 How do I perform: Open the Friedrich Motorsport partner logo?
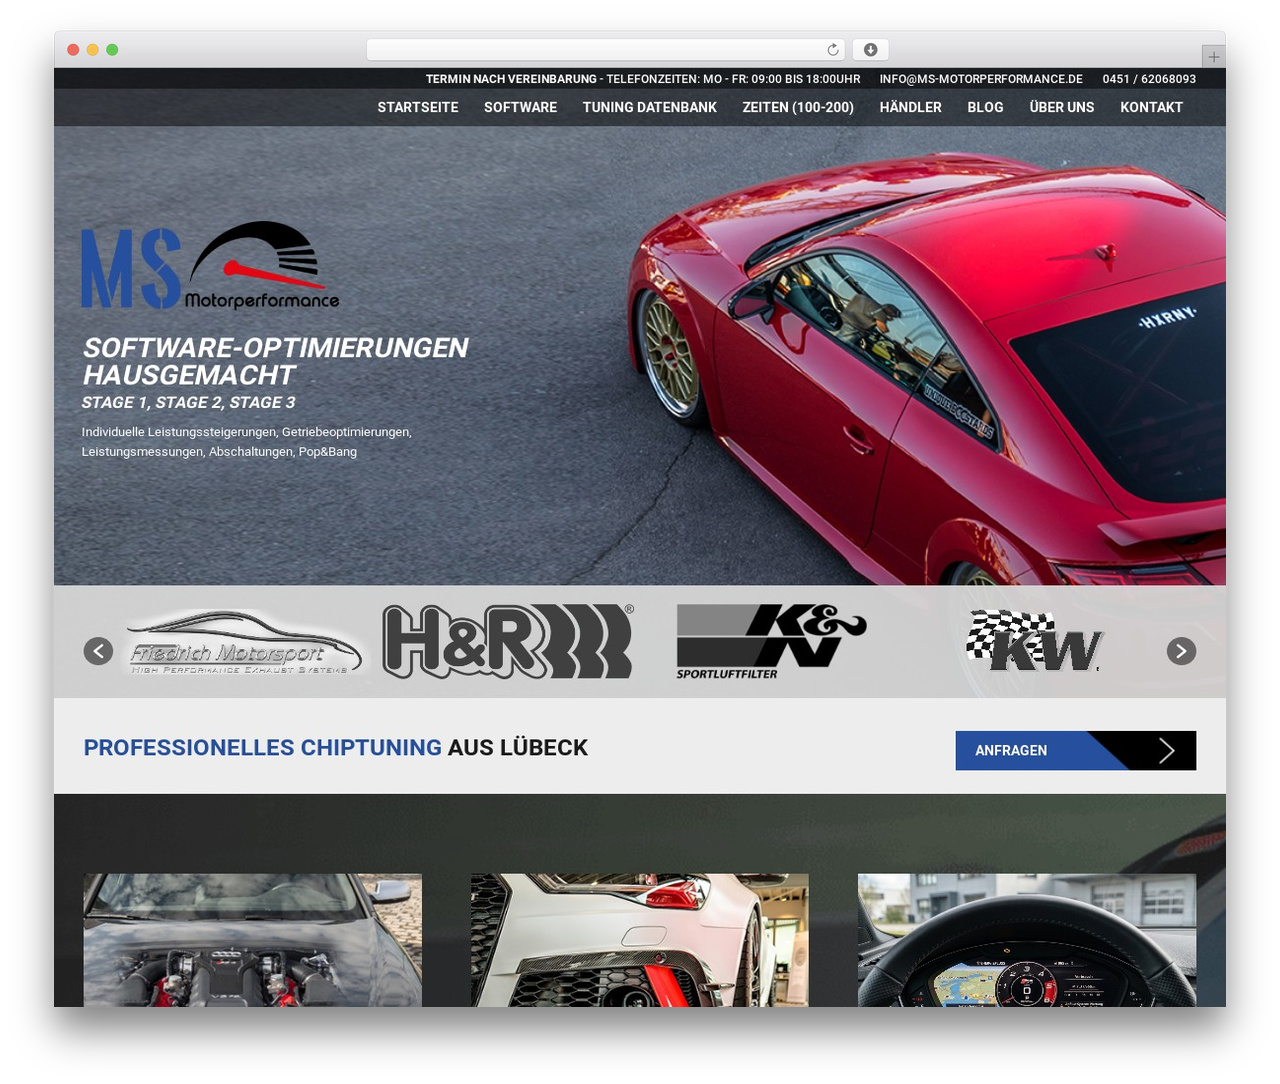pos(245,643)
